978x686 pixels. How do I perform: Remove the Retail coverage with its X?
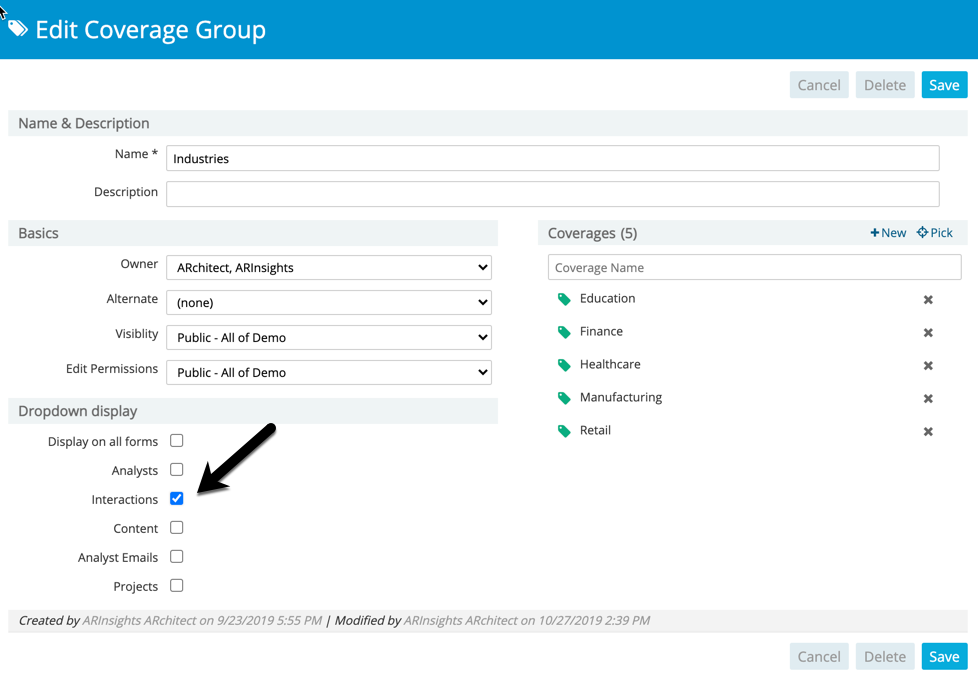[x=928, y=432]
